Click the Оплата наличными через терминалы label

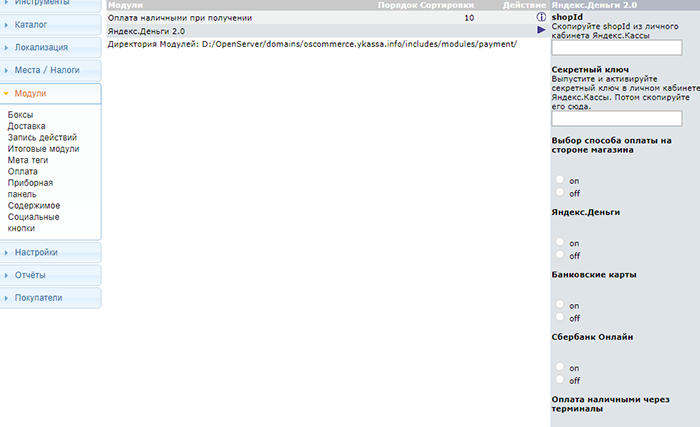[610, 404]
